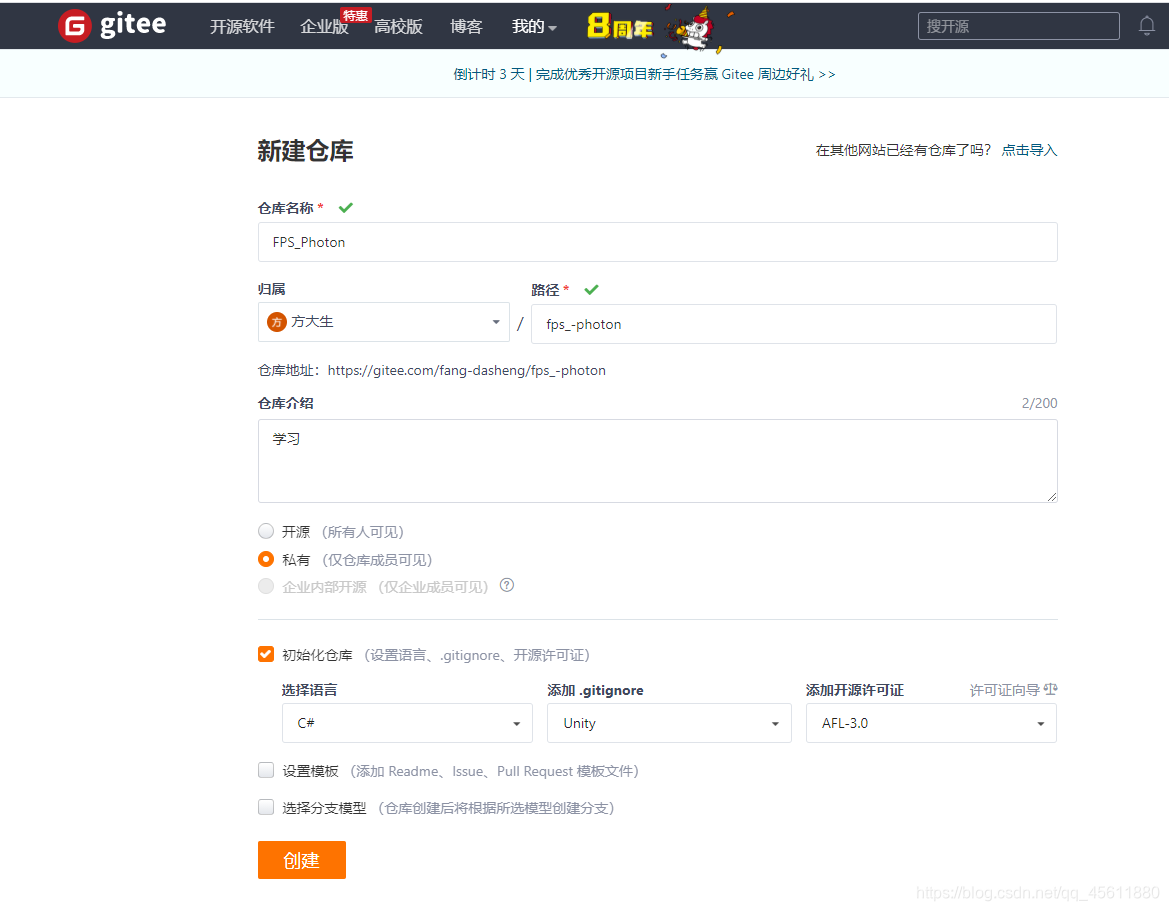Open the 企业版 menu item
This screenshot has height=911, width=1169.
click(x=324, y=27)
